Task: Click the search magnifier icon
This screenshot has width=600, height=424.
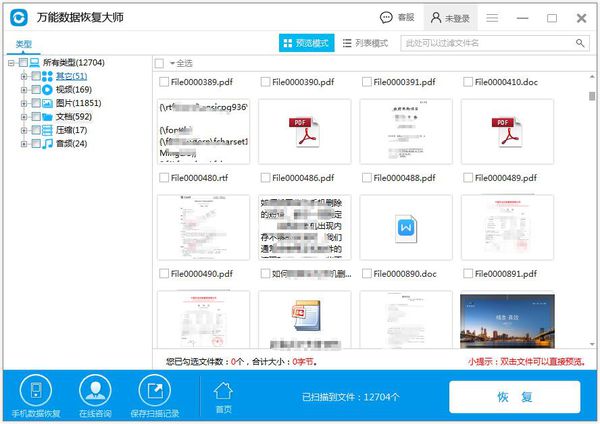Action: coord(580,43)
